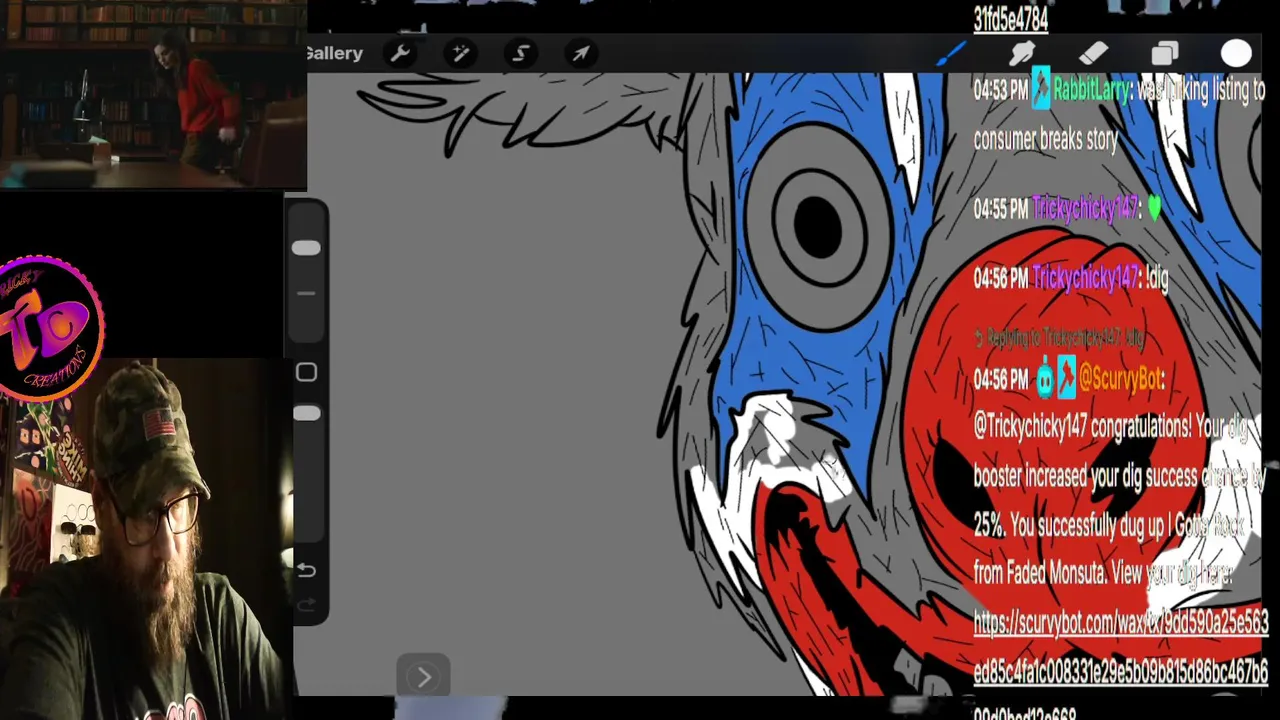This screenshot has width=1280, height=720.
Task: Select the Selection S-ribbon tool
Action: pos(521,53)
